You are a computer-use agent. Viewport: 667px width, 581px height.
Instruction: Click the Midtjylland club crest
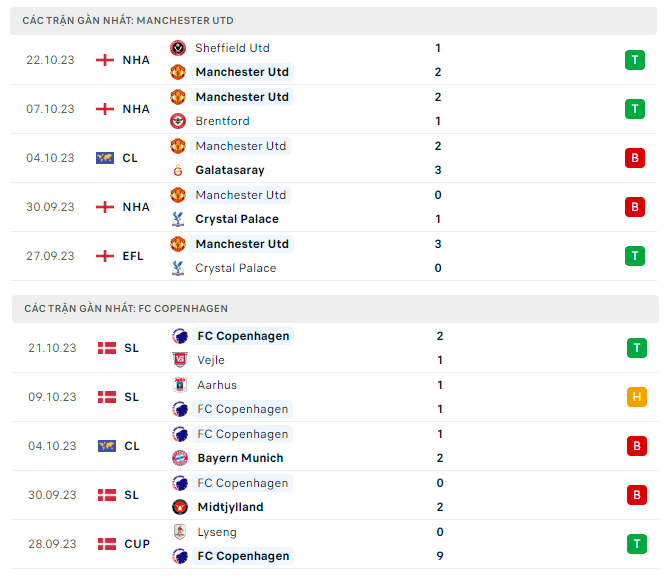[179, 507]
